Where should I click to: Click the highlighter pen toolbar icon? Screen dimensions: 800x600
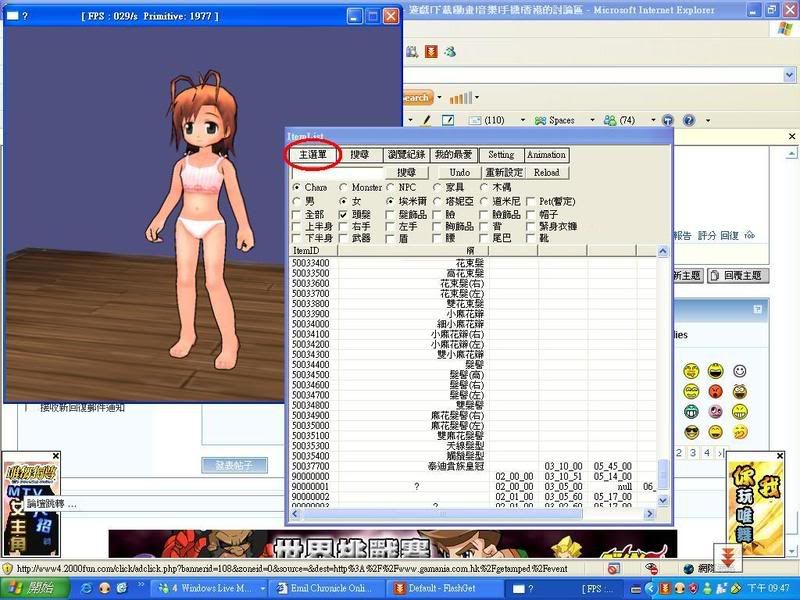(x=426, y=120)
